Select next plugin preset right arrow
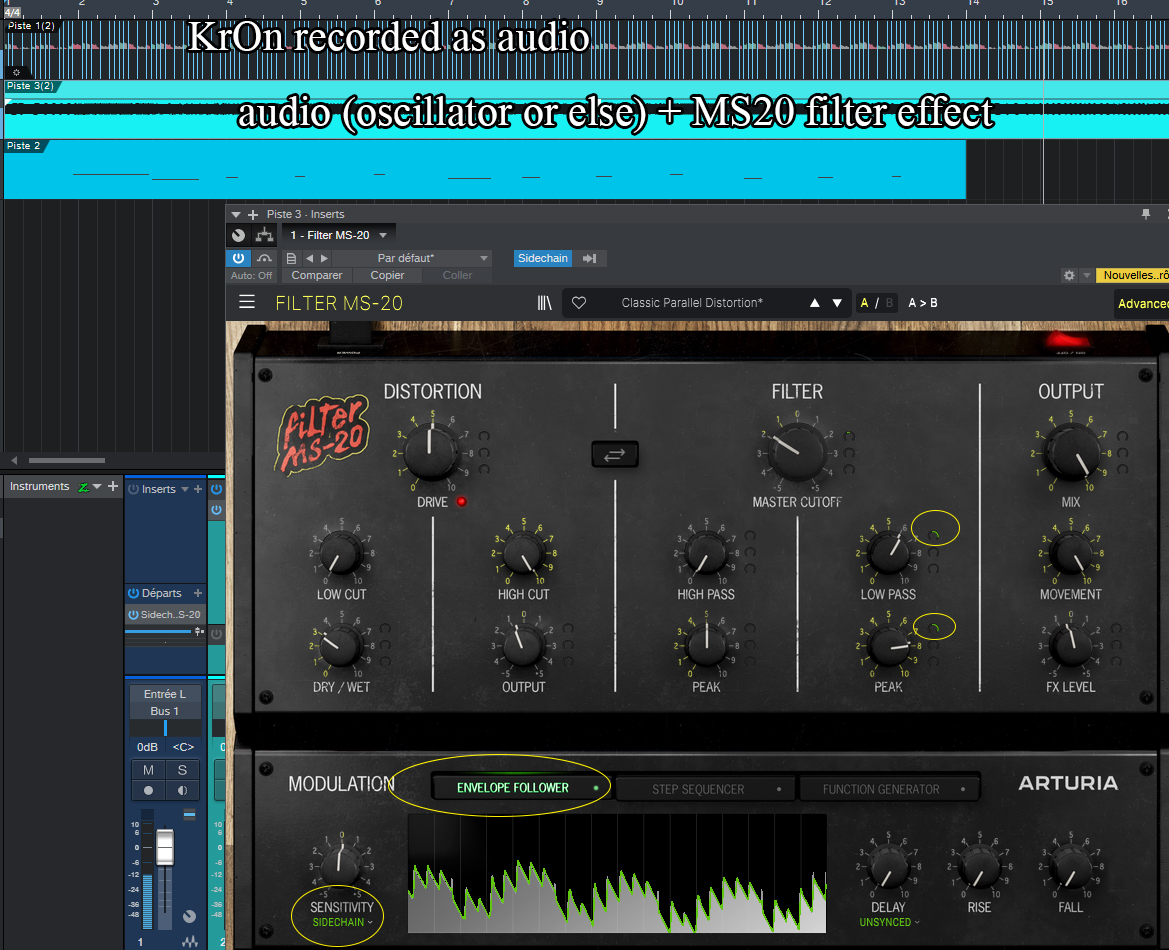 [x=324, y=258]
